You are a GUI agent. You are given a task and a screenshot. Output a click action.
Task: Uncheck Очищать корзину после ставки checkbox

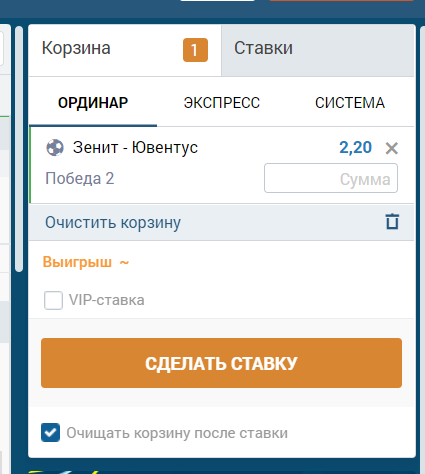[50, 433]
